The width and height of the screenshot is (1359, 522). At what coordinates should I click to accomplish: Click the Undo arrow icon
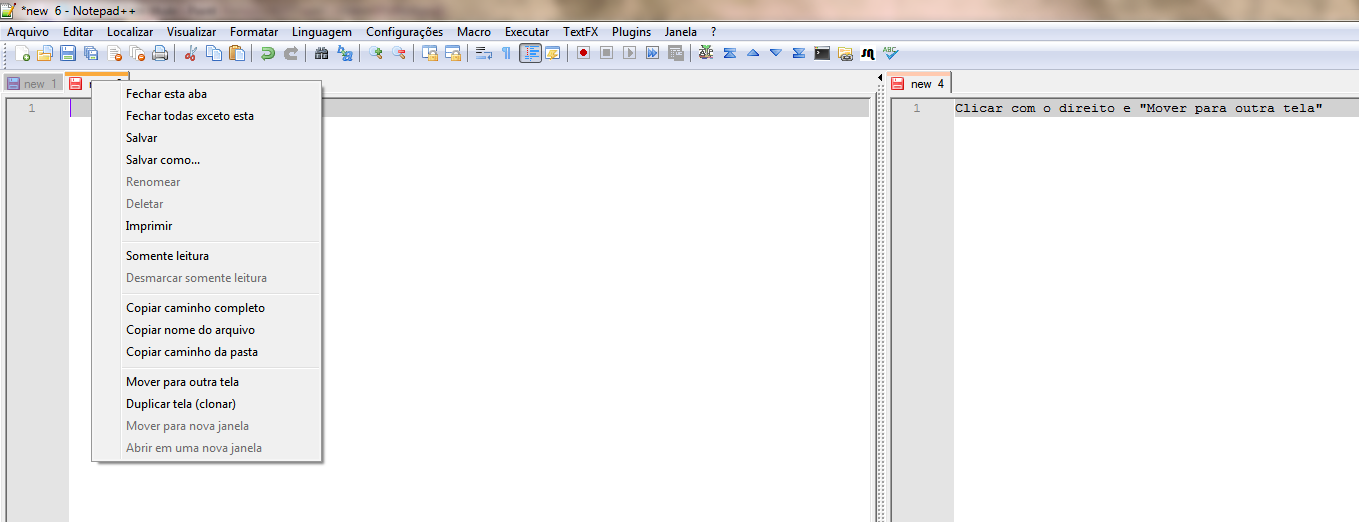(x=268, y=53)
